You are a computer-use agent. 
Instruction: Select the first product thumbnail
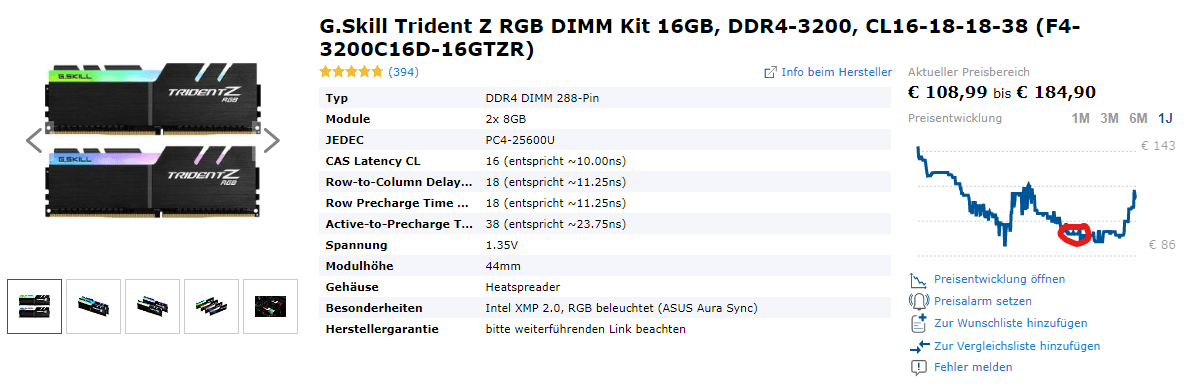[34, 306]
